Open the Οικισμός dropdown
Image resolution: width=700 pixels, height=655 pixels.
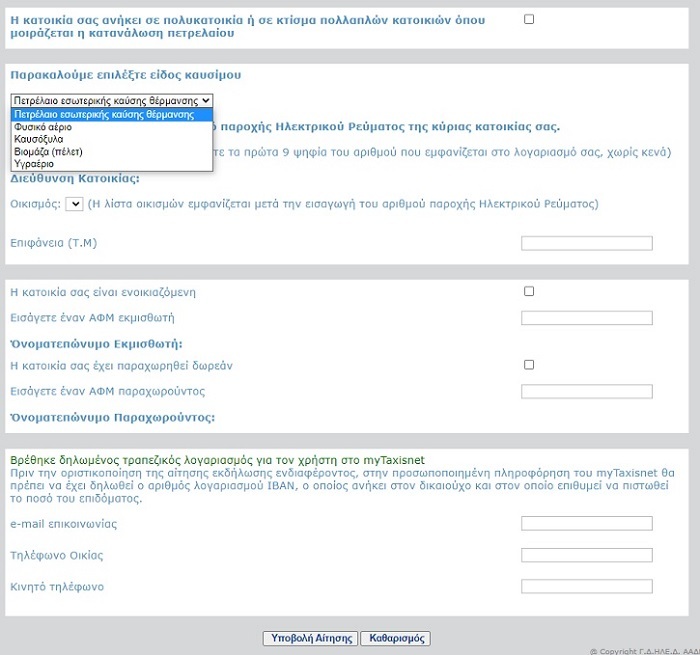(74, 204)
